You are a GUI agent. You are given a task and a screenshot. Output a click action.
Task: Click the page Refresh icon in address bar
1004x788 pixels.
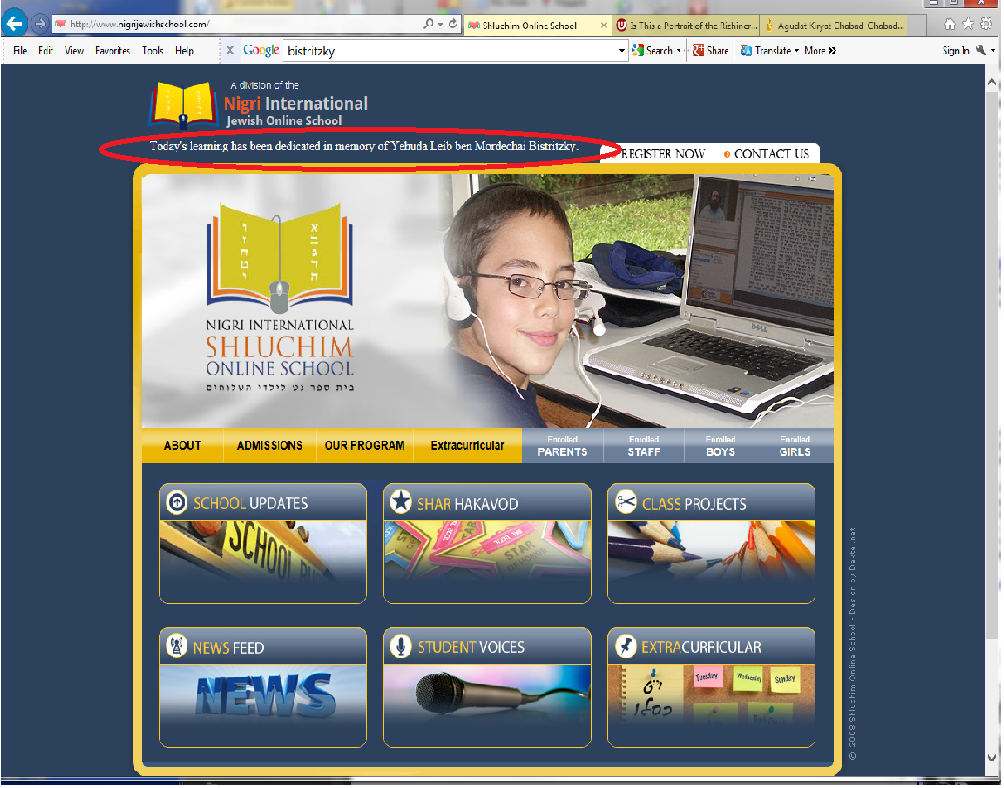(453, 24)
